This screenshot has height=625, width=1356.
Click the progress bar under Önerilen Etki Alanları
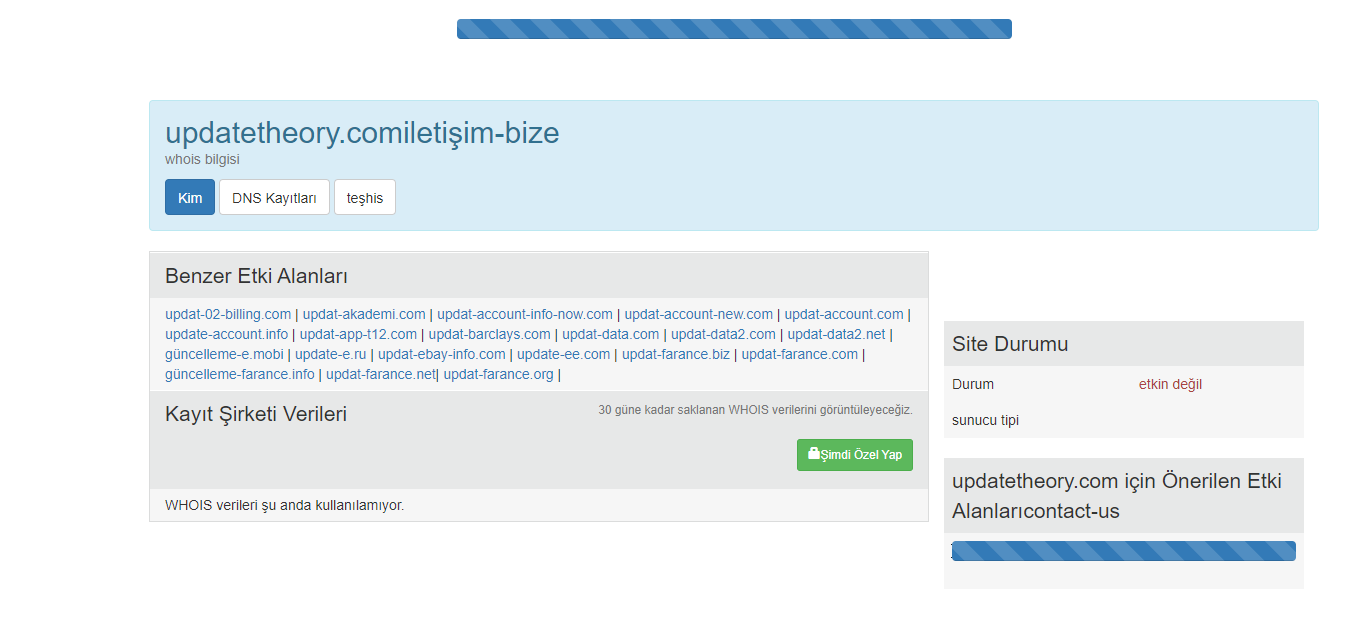[x=1123, y=551]
